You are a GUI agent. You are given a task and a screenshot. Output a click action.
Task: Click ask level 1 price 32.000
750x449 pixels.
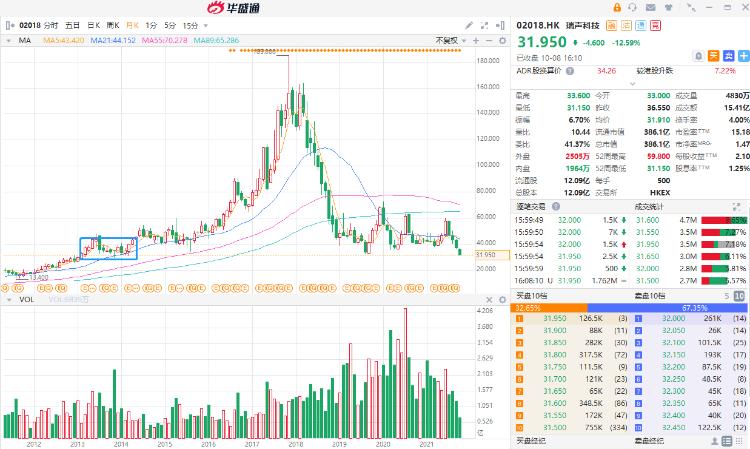673,318
